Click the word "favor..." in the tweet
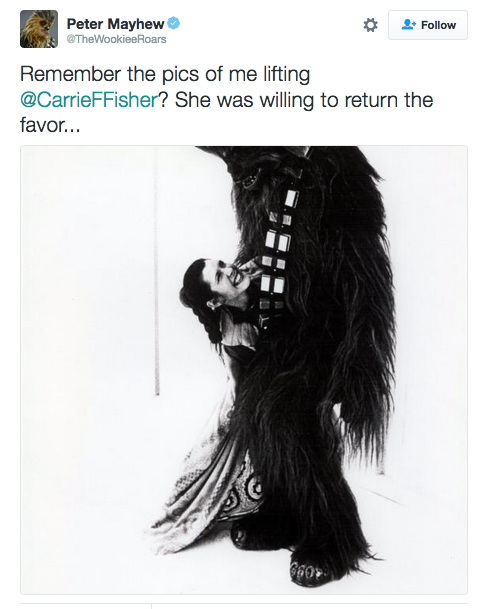This screenshot has height=609, width=491. tap(50, 125)
